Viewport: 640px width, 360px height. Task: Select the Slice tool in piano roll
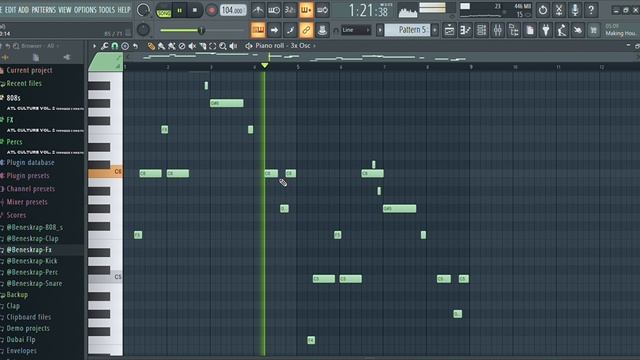coord(202,46)
